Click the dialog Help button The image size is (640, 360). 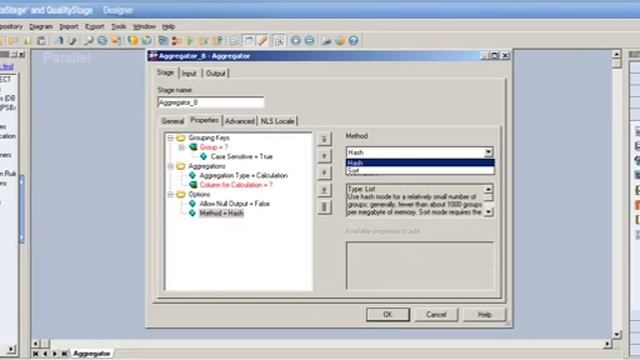pyautogui.click(x=484, y=314)
